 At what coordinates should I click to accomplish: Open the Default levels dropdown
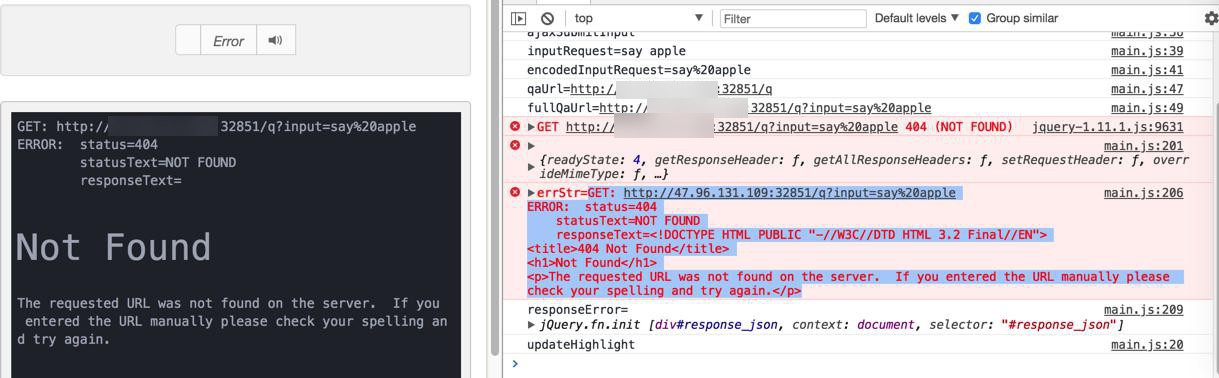917,18
